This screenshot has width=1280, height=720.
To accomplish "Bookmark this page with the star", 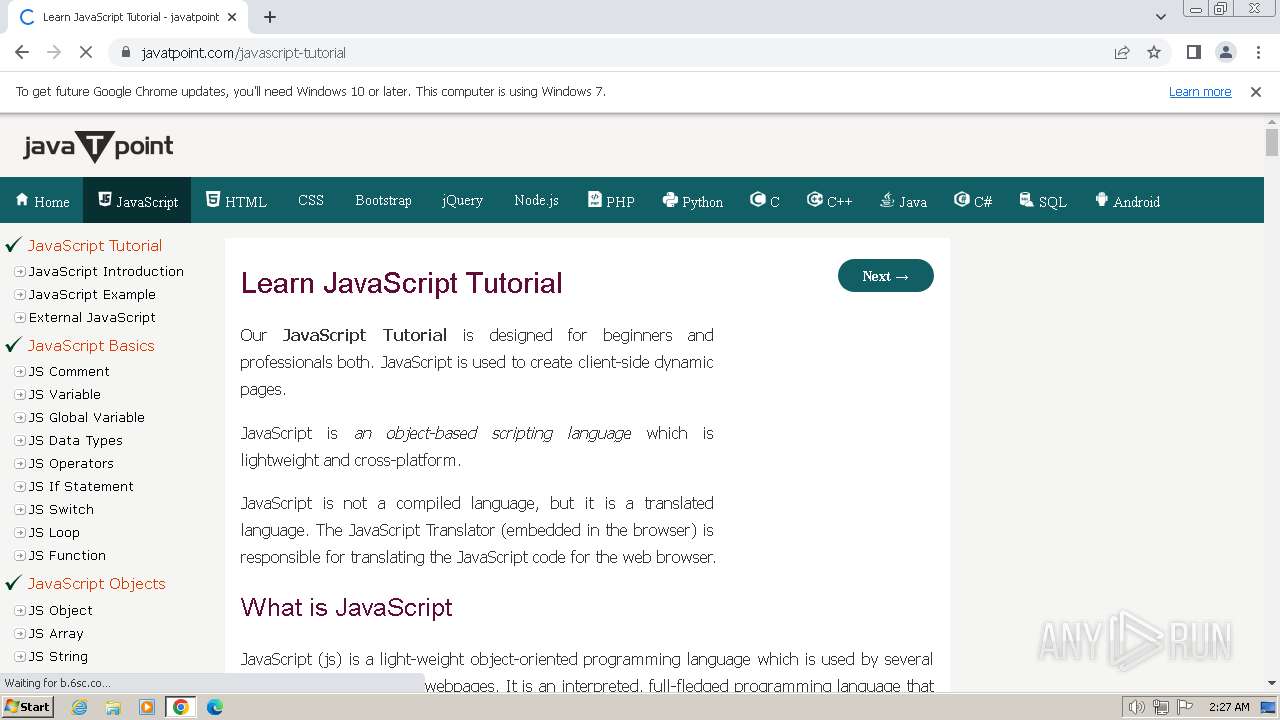I will [x=1154, y=52].
